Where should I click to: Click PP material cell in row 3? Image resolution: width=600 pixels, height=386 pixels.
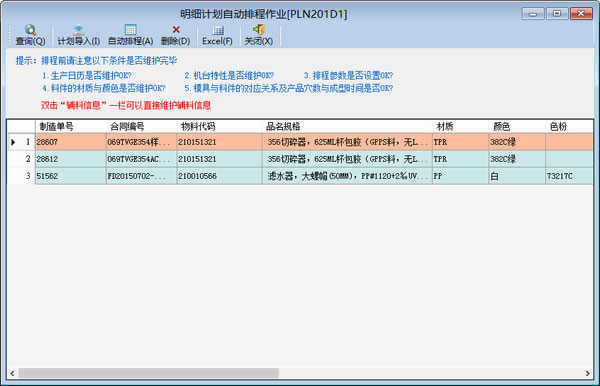(x=460, y=176)
